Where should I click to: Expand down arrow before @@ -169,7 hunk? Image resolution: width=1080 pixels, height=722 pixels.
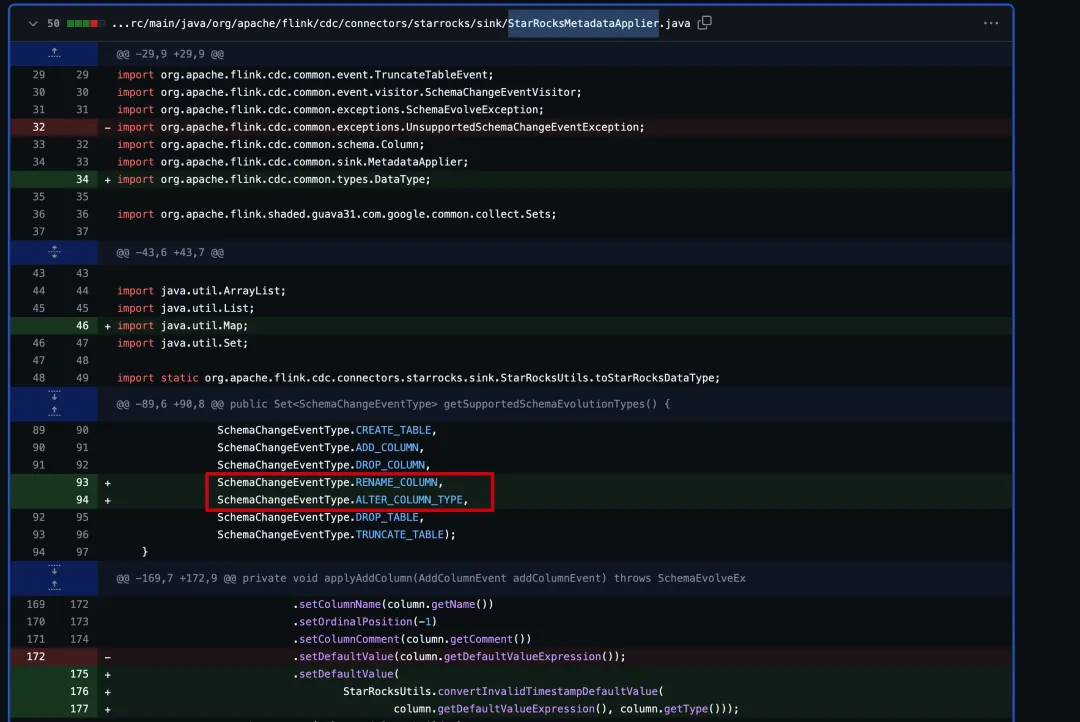coord(54,570)
